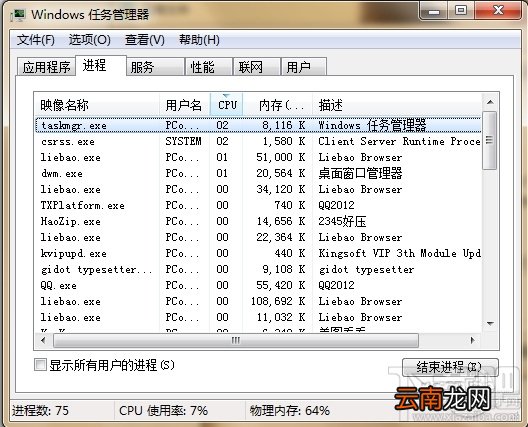This screenshot has width=528, height=427.
Task: Select the QQ.exe process
Action: click(258, 285)
